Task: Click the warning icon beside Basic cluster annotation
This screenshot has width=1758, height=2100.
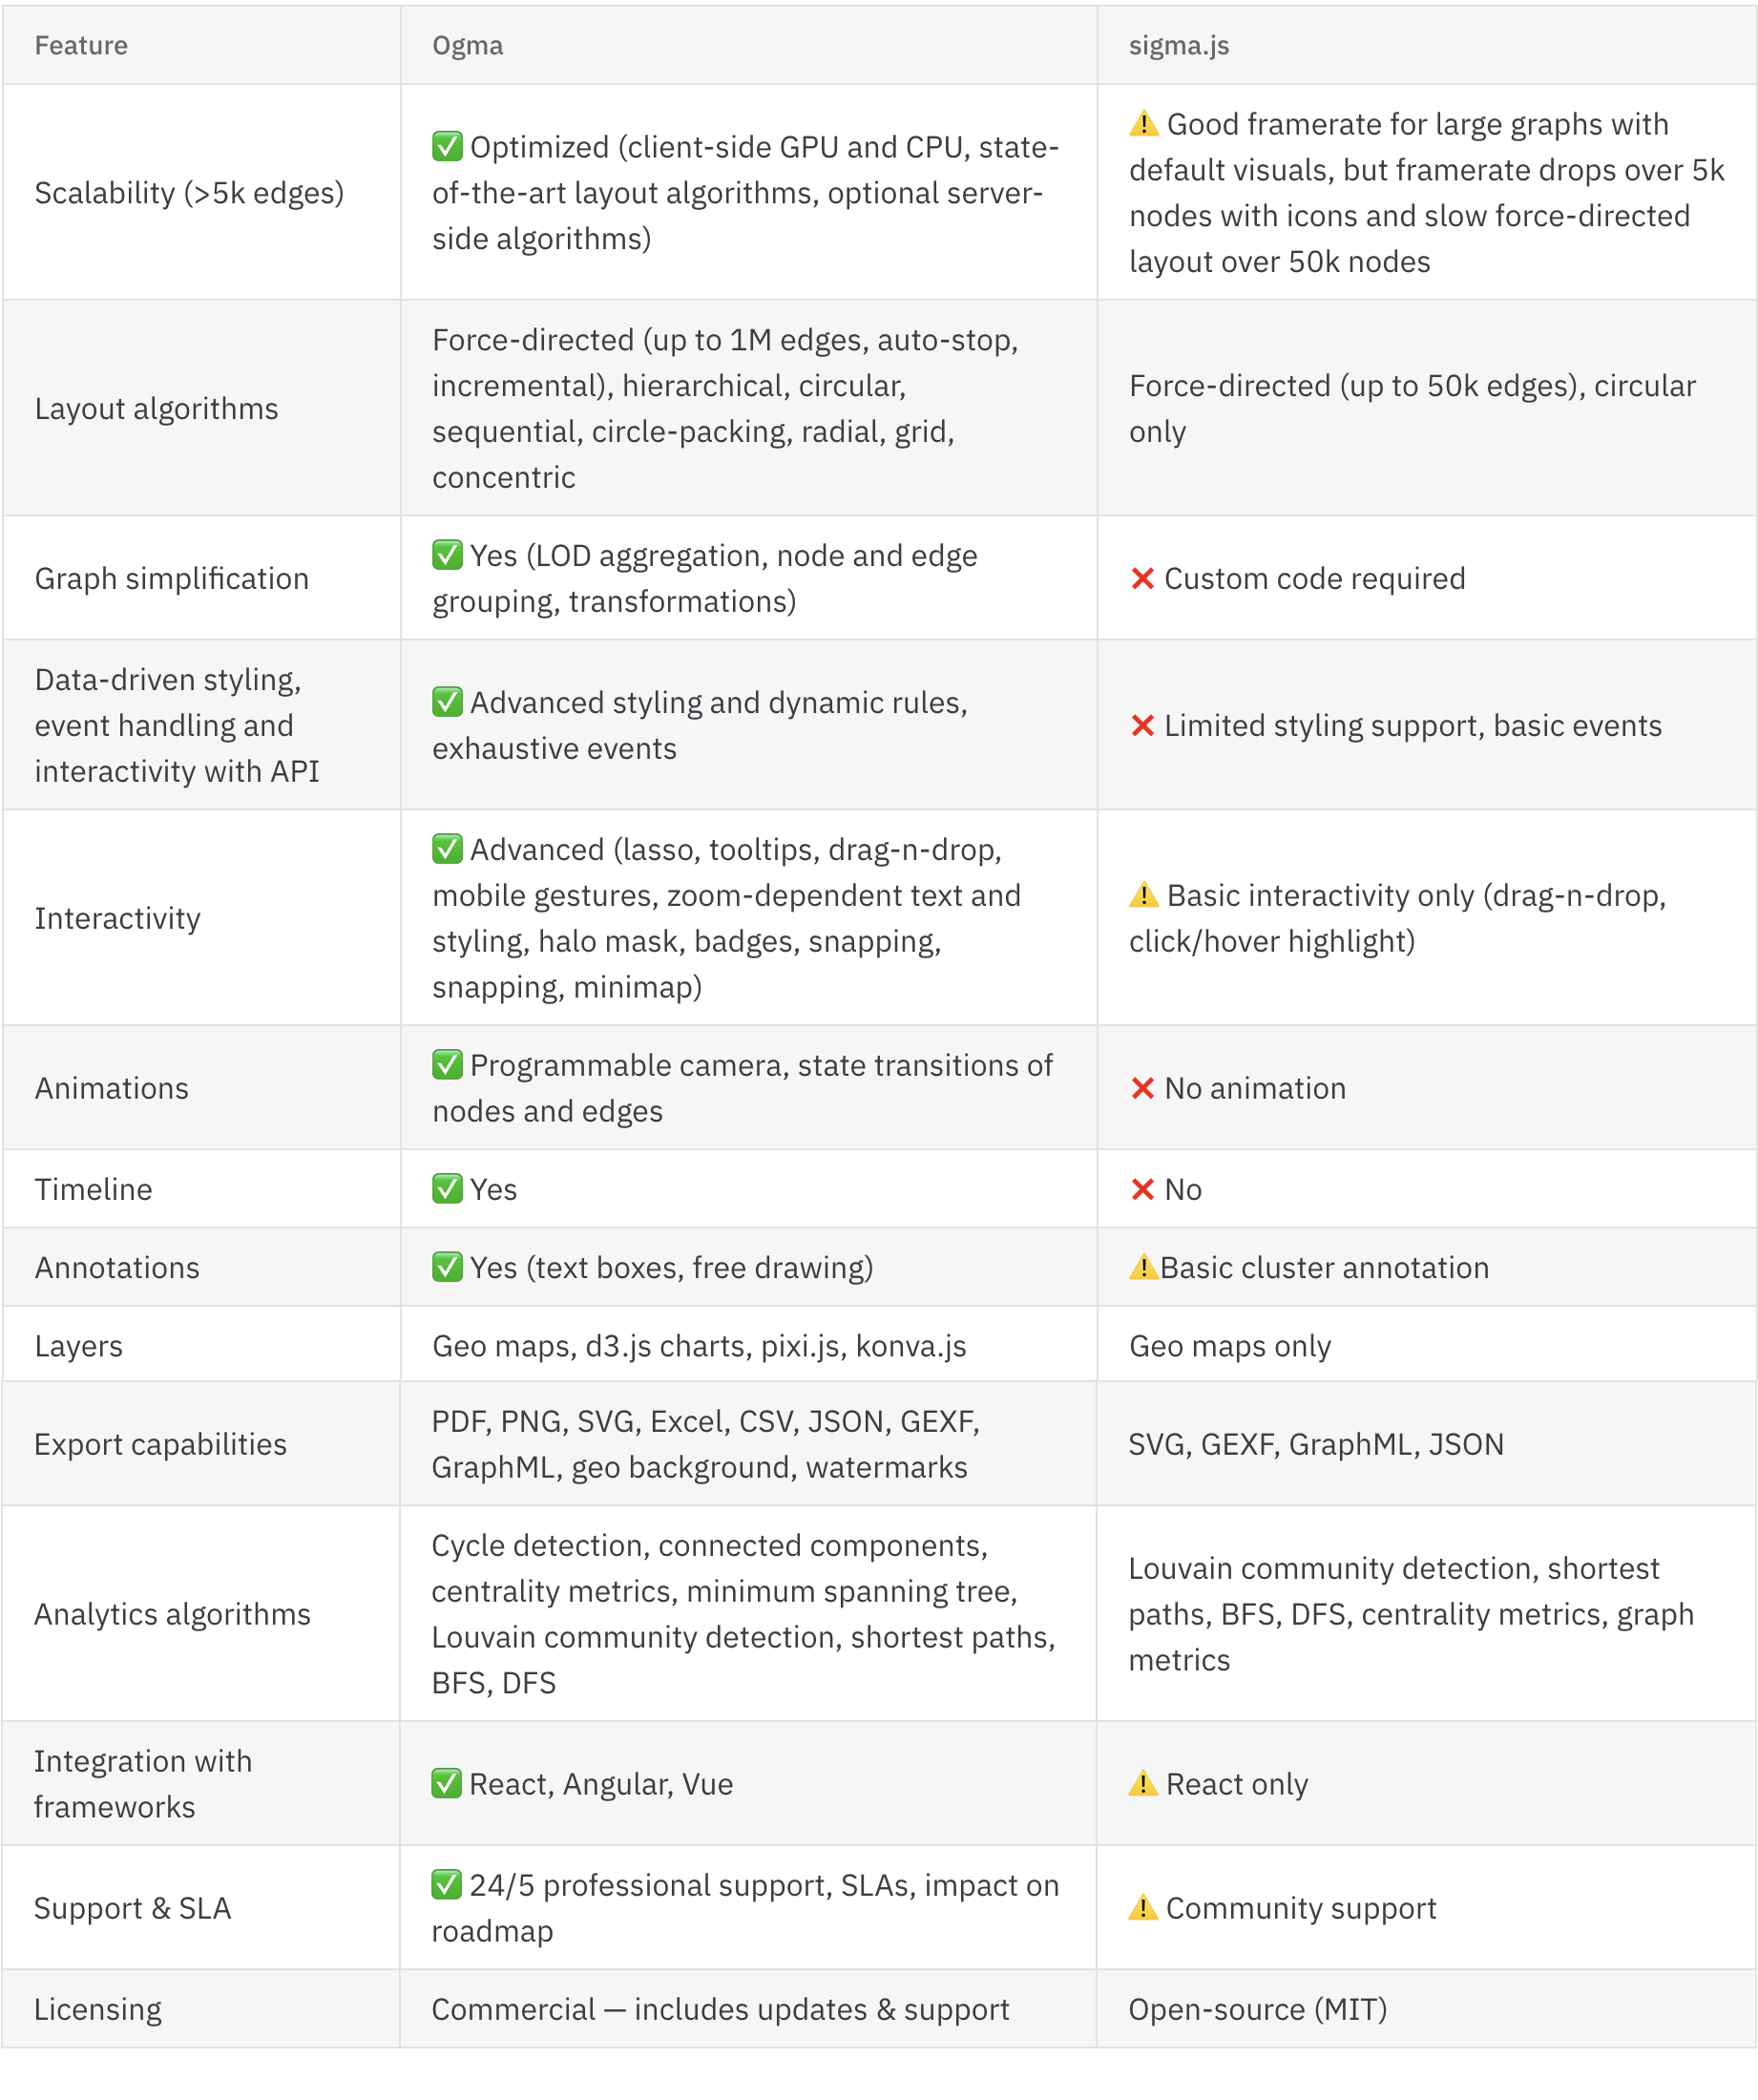Action: coord(1142,1268)
